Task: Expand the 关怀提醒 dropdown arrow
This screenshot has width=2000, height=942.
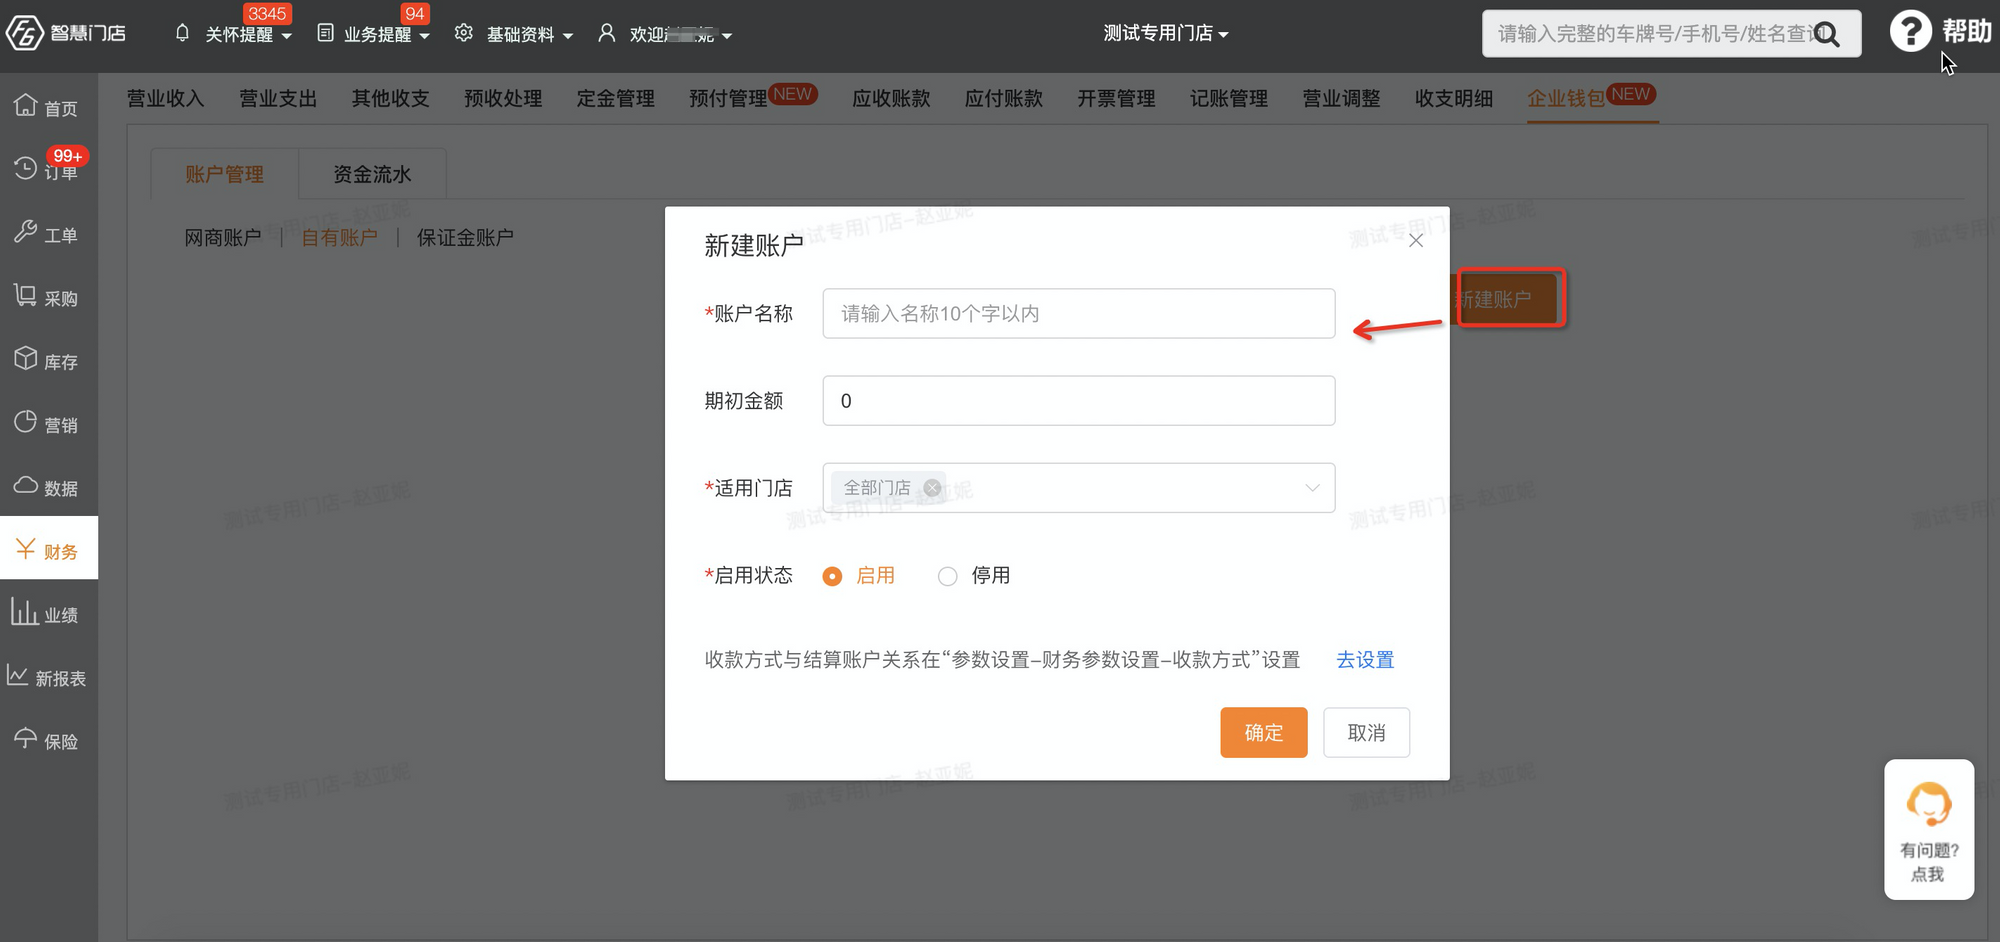Action: click(x=287, y=36)
